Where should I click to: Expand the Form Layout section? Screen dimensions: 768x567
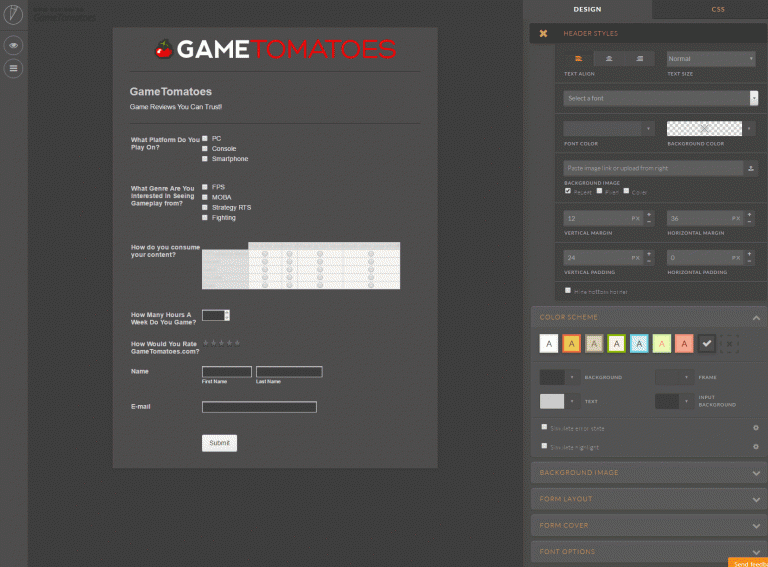tap(648, 499)
